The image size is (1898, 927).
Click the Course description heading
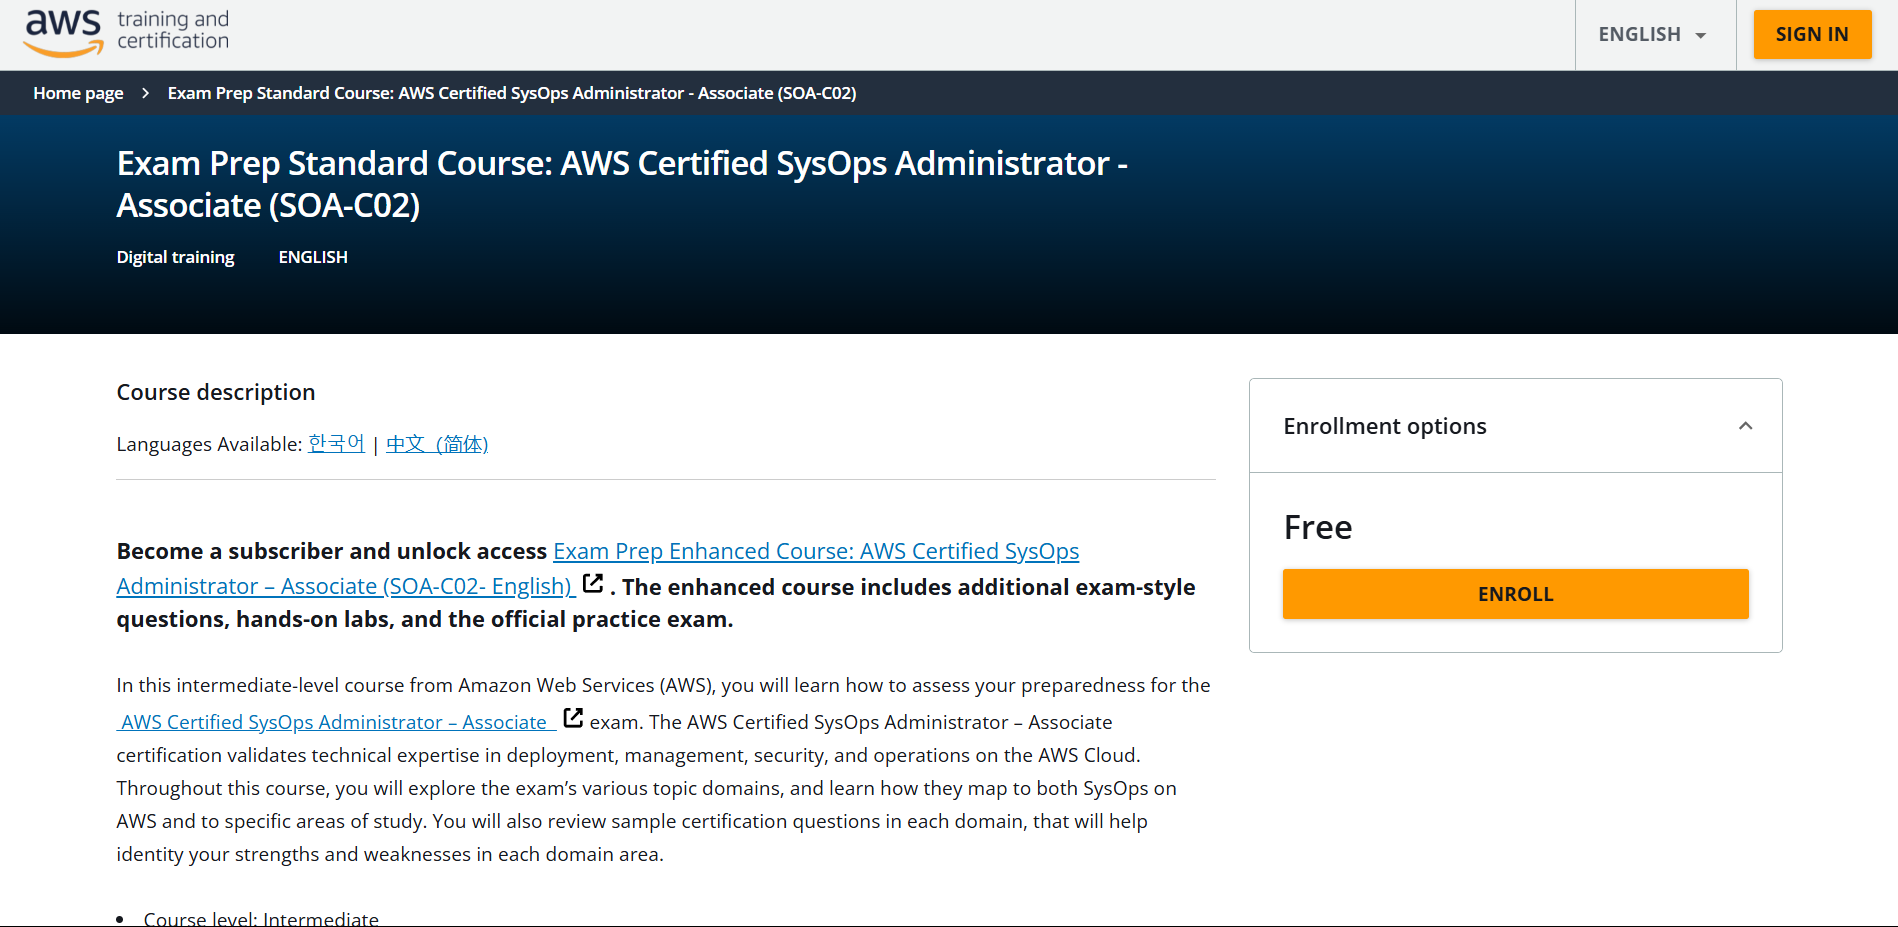click(216, 392)
